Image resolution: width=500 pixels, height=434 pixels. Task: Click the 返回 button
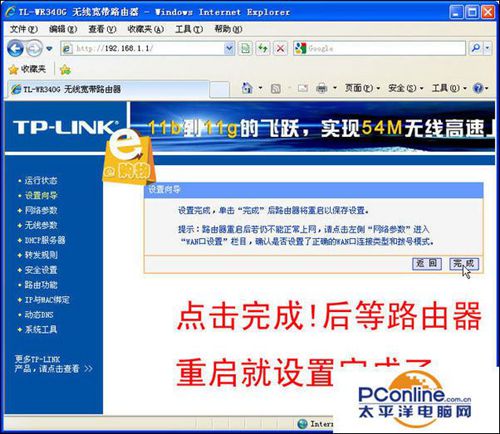[427, 264]
